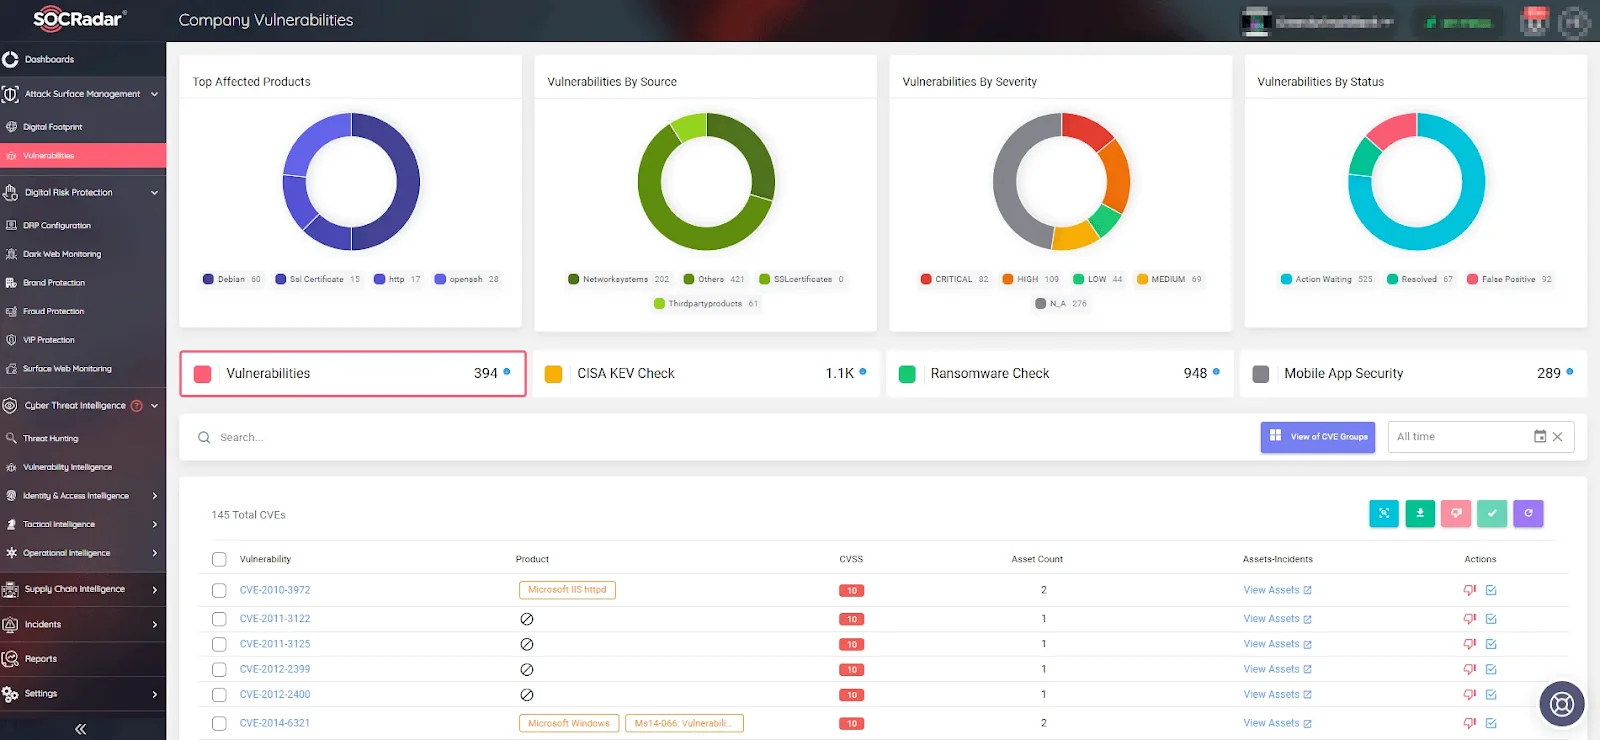Collapse the sidebar with double-arrow icon
The width and height of the screenshot is (1600, 740).
80,729
